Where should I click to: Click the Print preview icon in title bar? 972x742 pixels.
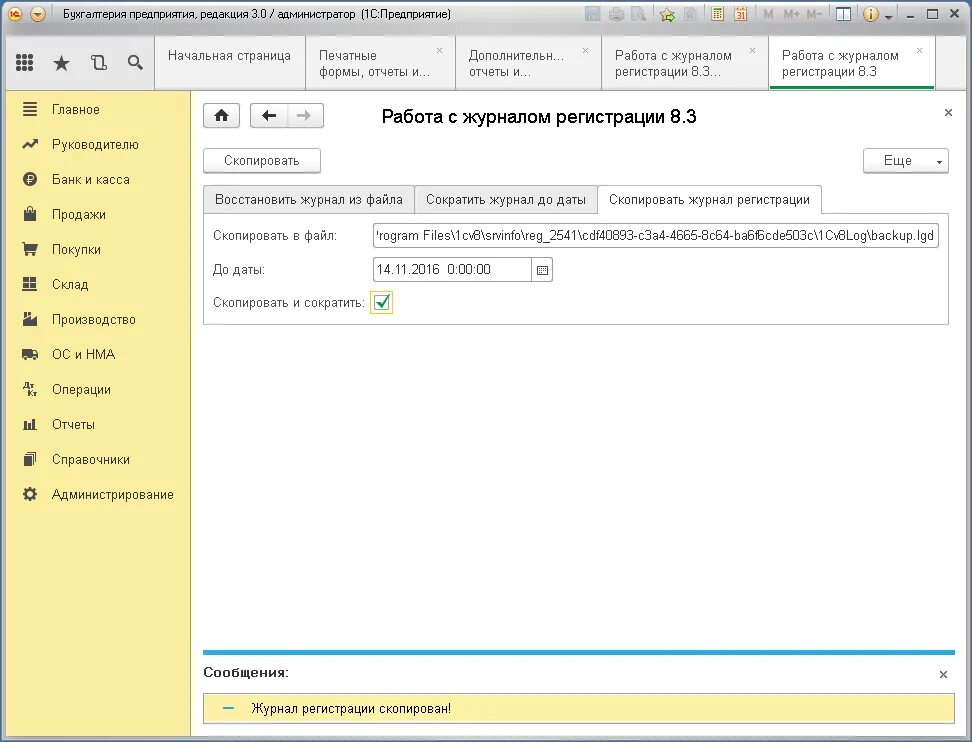tap(638, 14)
